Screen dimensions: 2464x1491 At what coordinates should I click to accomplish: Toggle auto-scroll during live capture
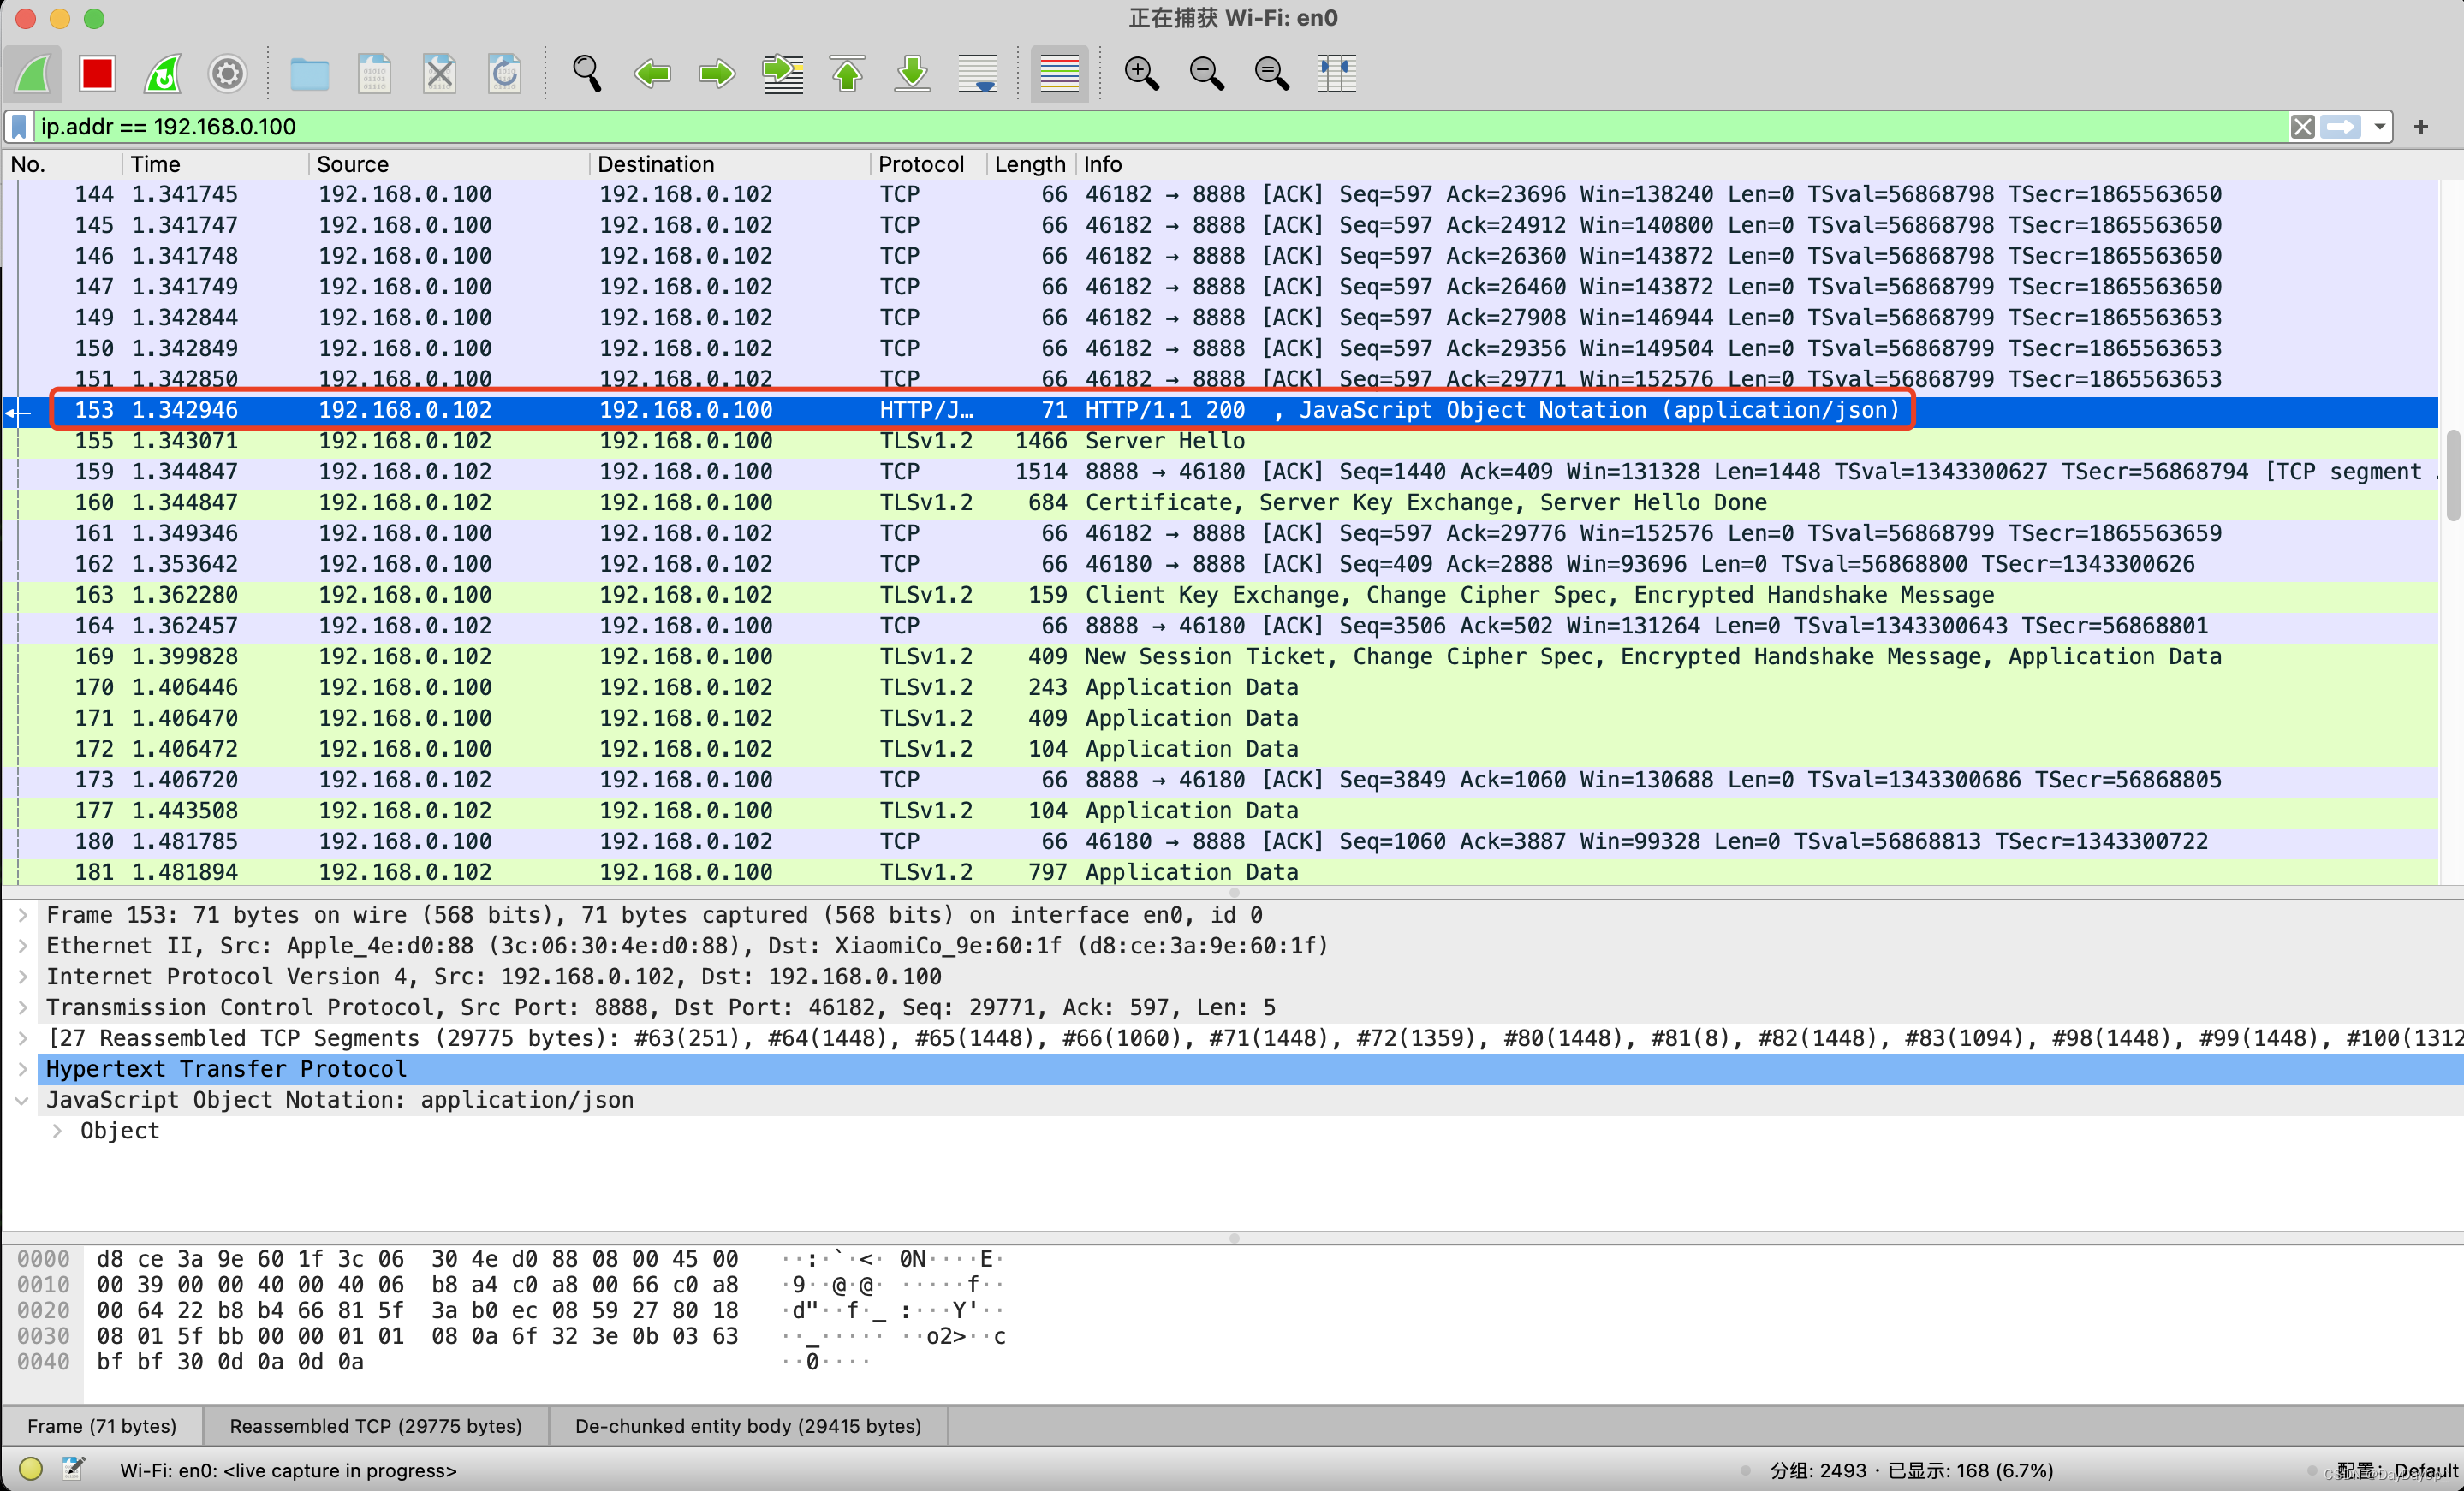[977, 74]
